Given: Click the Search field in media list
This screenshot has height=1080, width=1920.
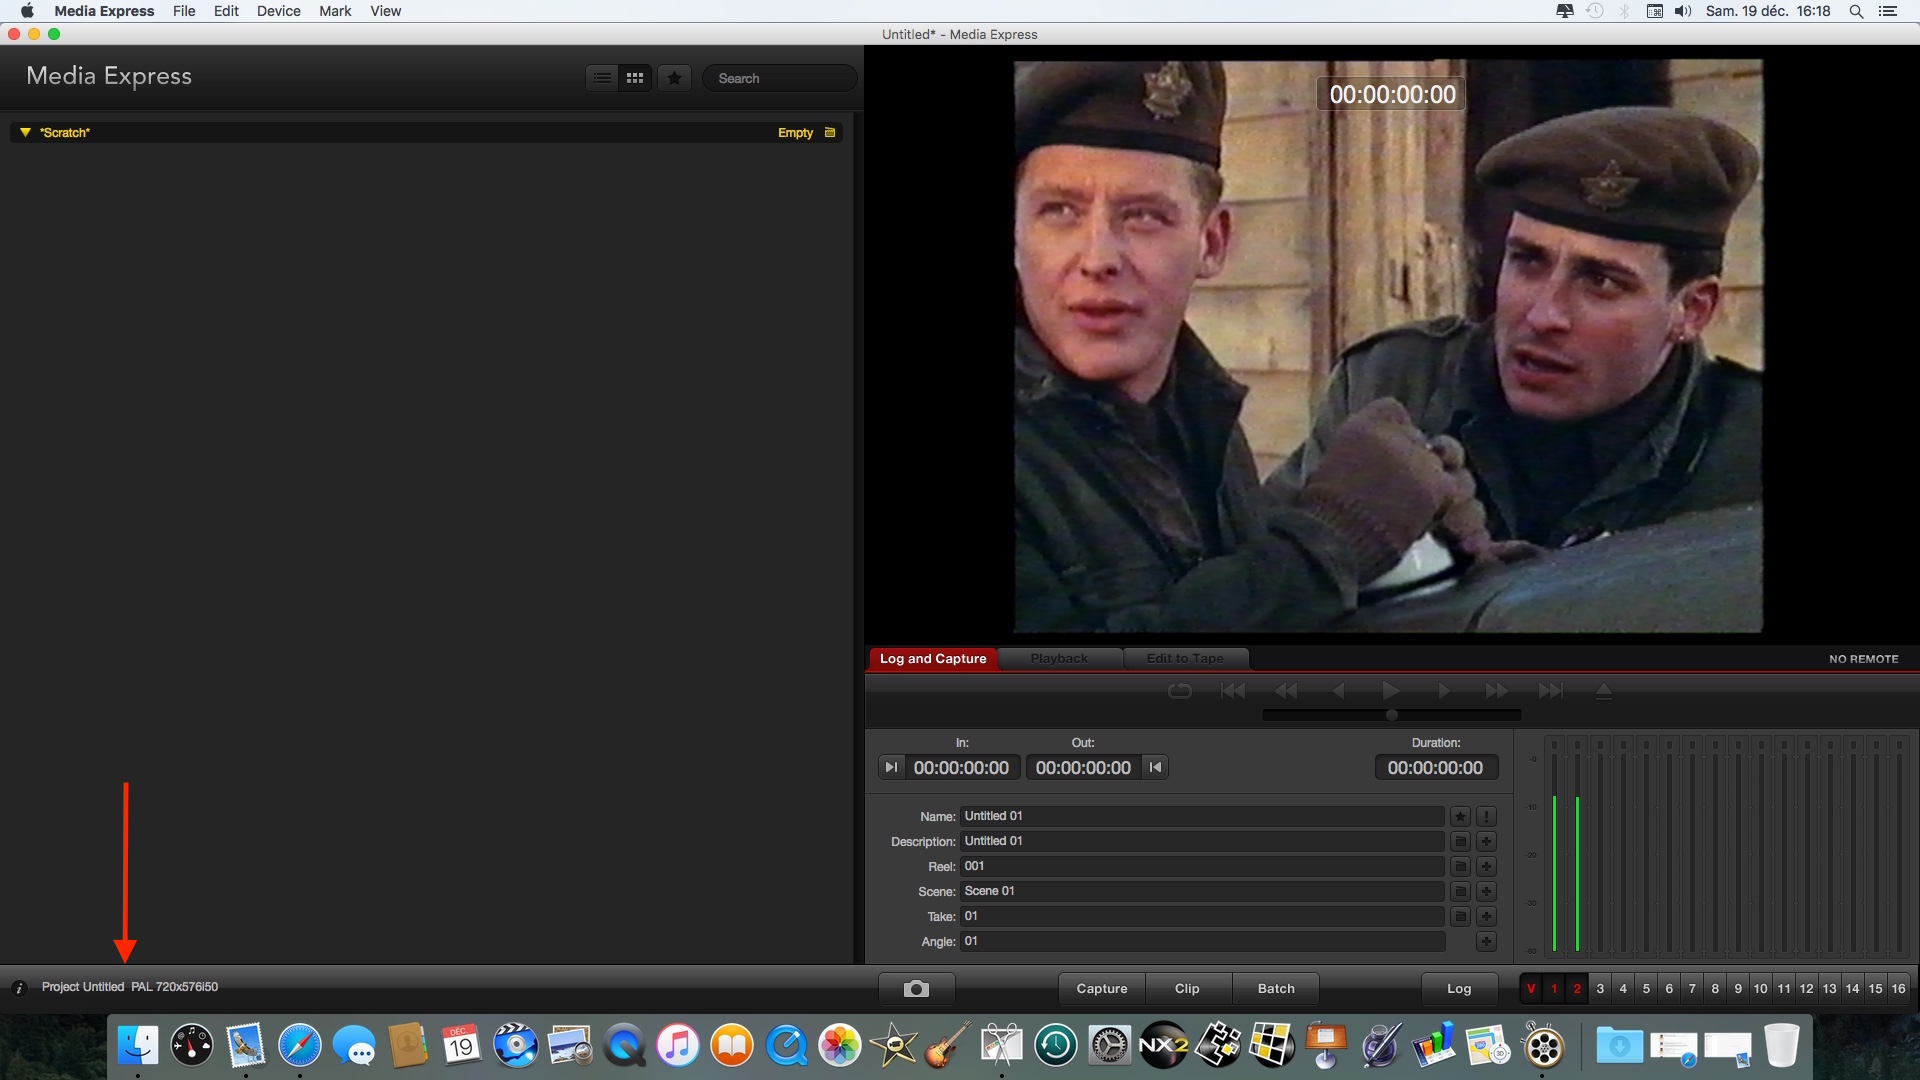Looking at the screenshot, I should click(780, 78).
